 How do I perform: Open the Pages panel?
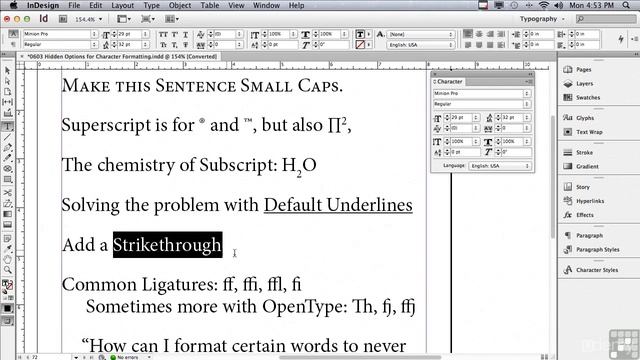click(577, 69)
